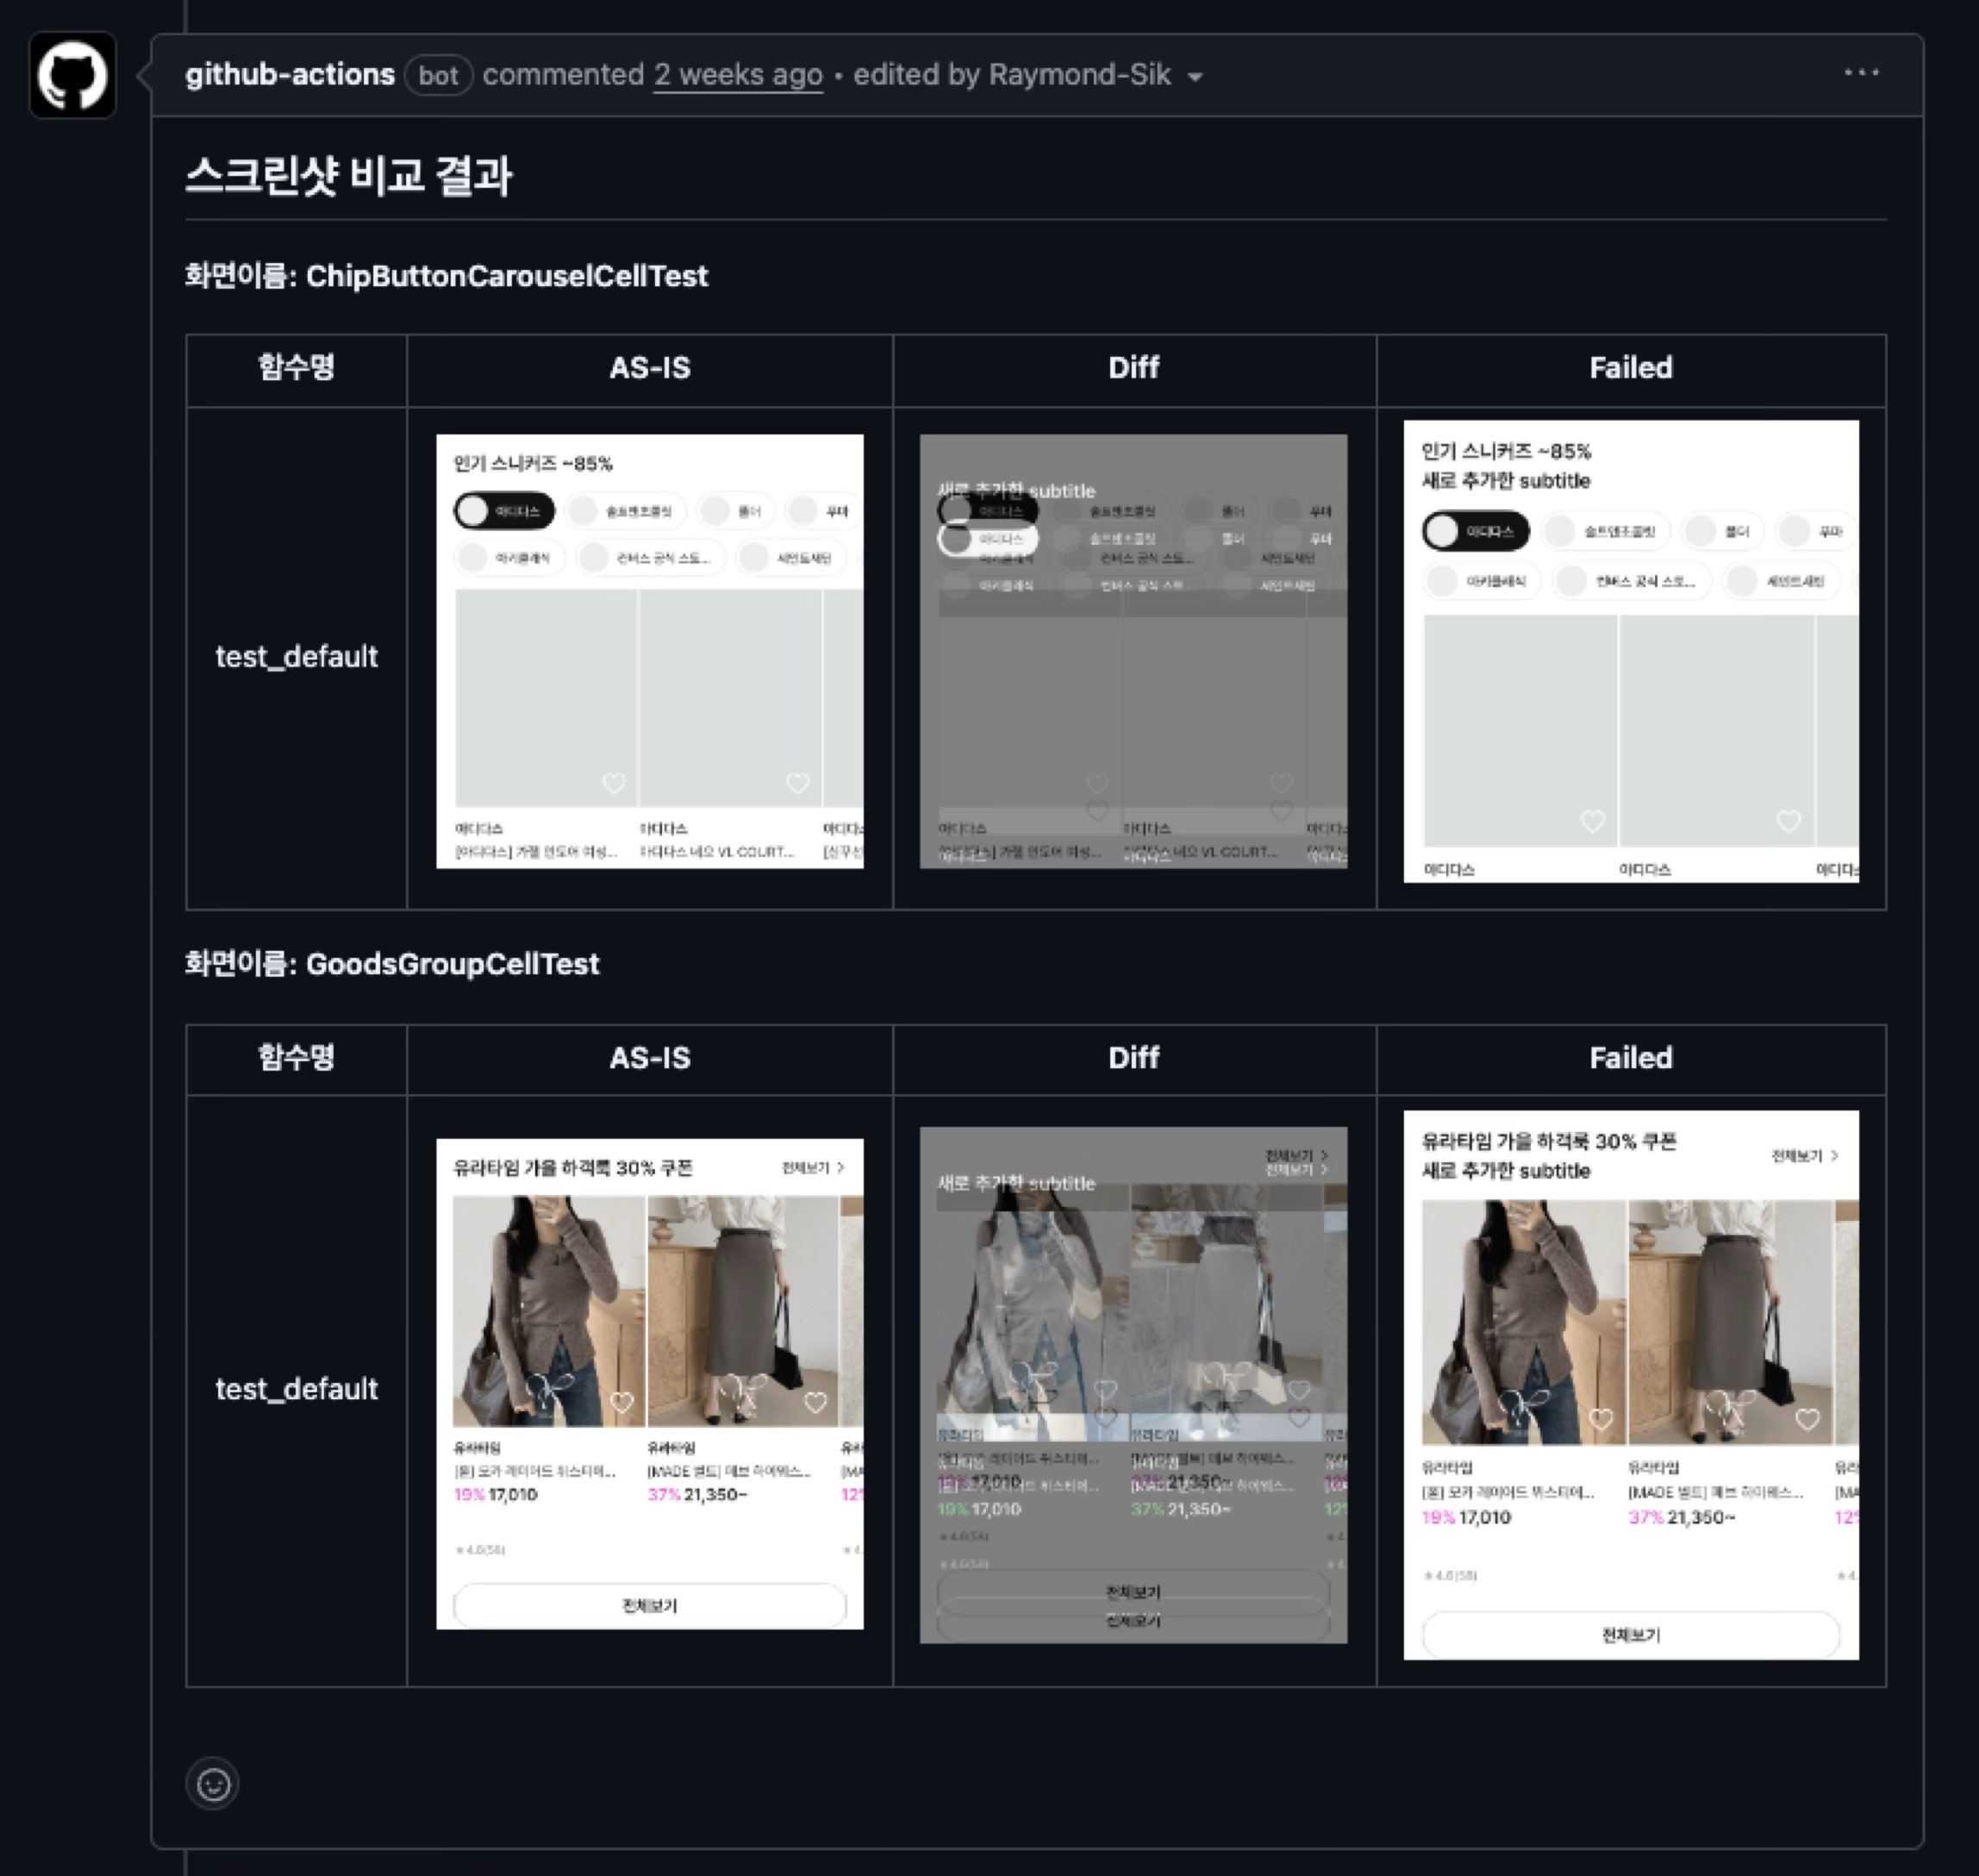The width and height of the screenshot is (1979, 1876).
Task: Click the 2 weeks ago timestamp
Action: tap(738, 75)
